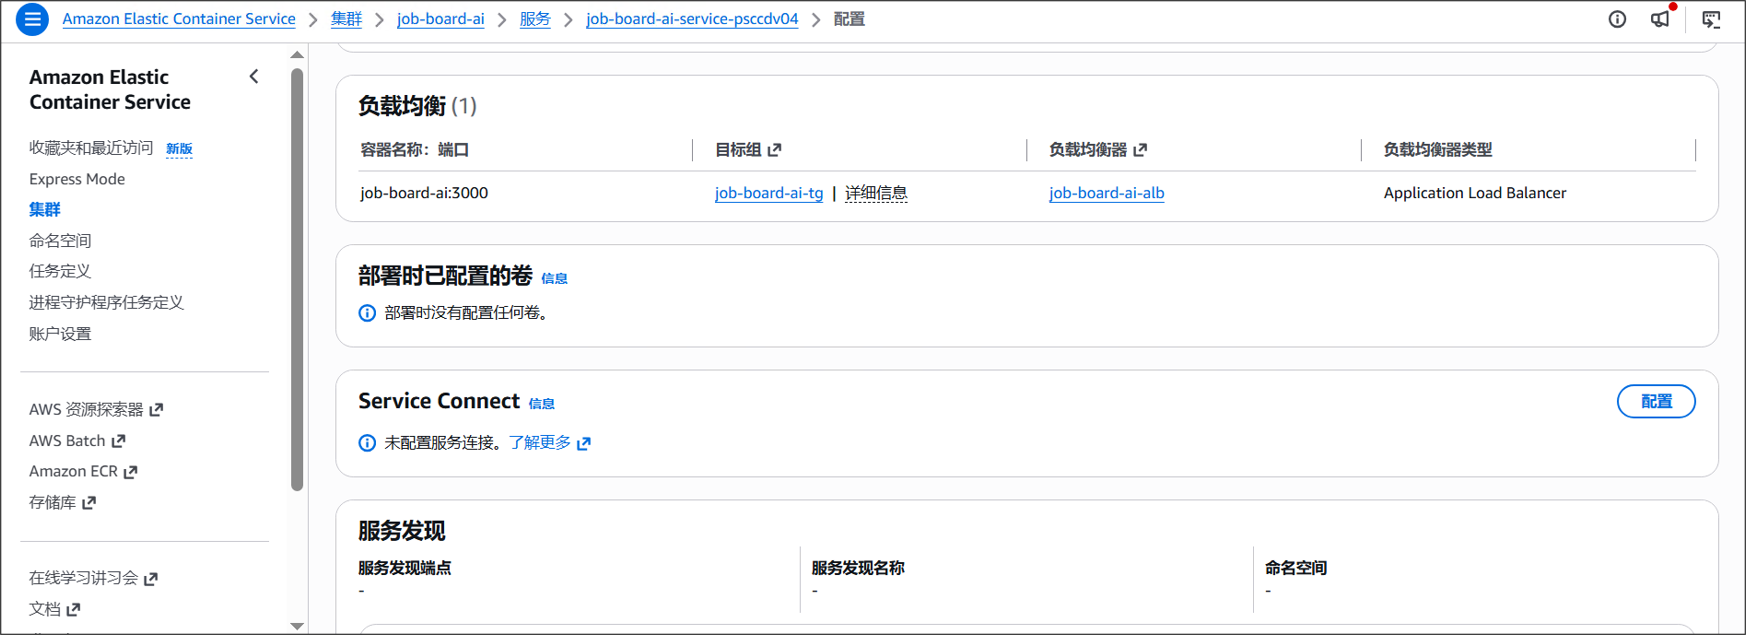Select 进程守护程序任务定义 in sidebar
1746x635 pixels.
(106, 303)
